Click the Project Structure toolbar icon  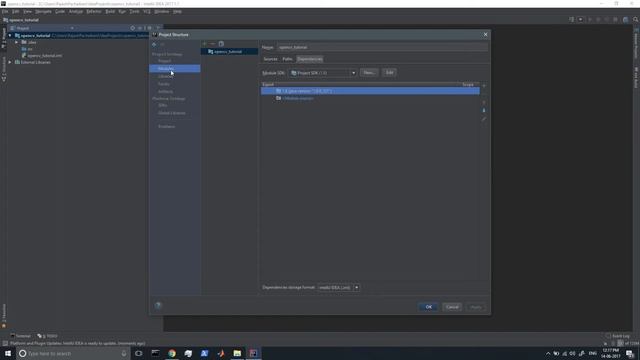pos(625,20)
